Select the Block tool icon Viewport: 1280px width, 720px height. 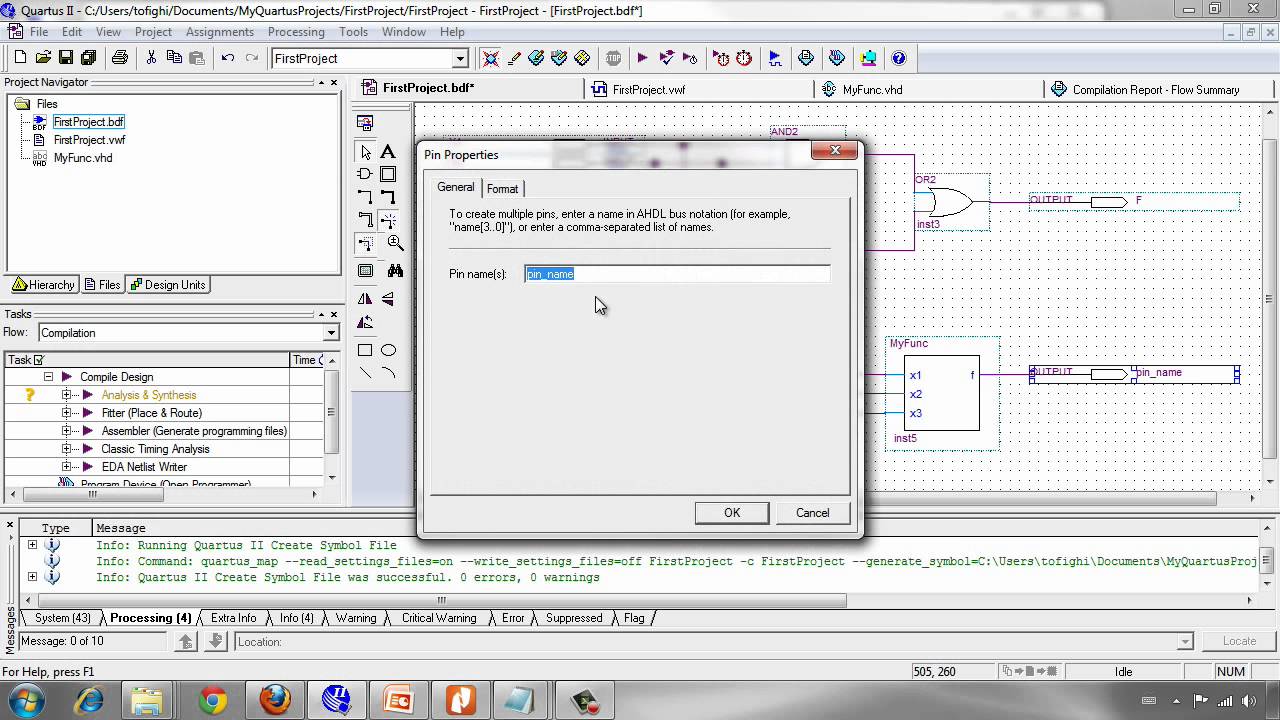tap(388, 174)
